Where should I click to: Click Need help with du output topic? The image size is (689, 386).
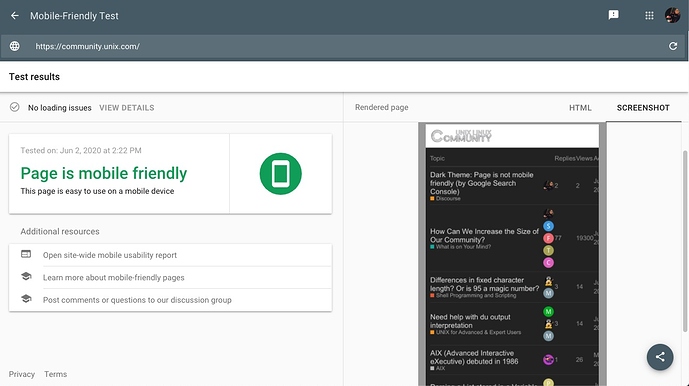470,321
